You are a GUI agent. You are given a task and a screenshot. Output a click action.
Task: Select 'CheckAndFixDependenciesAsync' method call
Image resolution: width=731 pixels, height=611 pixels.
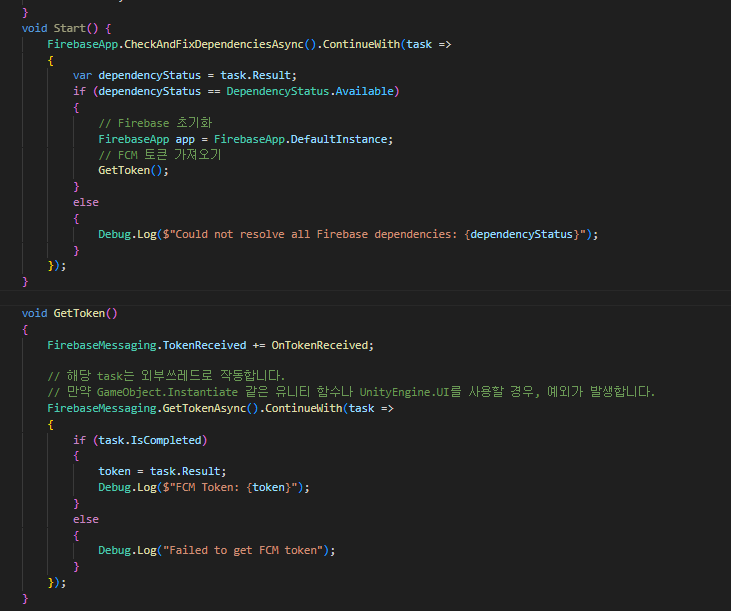(x=214, y=44)
